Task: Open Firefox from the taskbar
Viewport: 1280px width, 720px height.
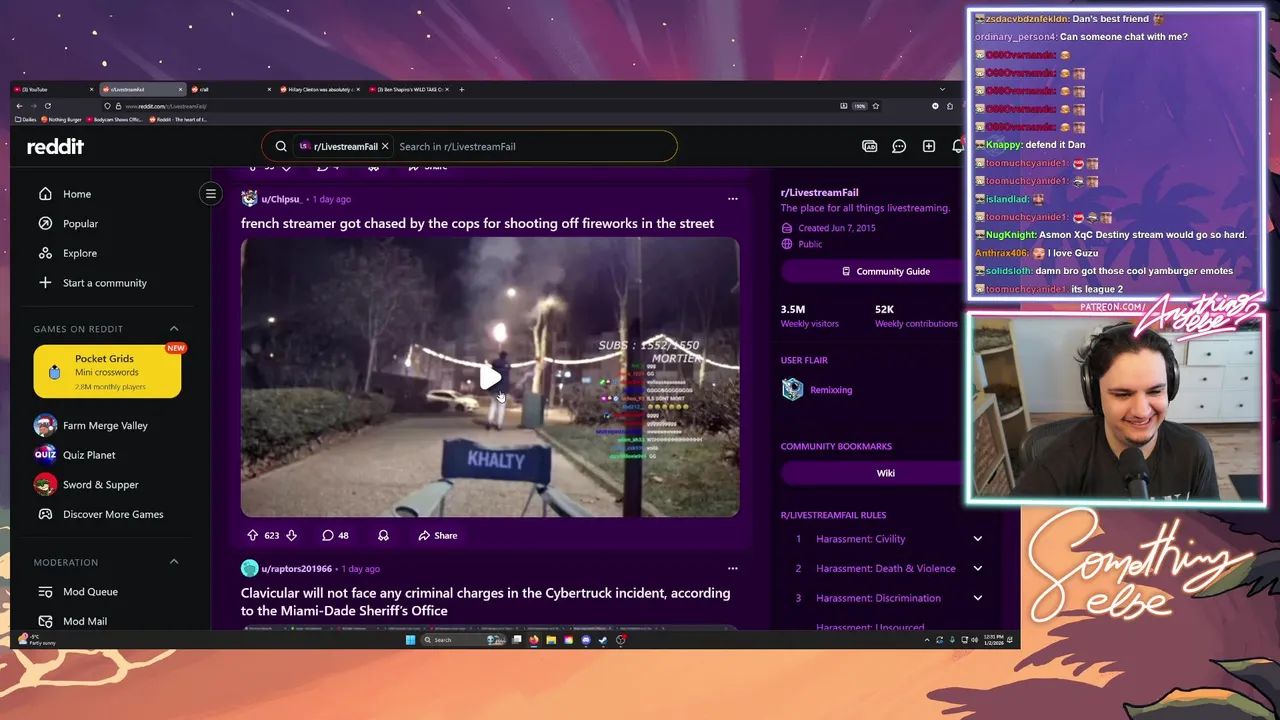Action: (534, 640)
